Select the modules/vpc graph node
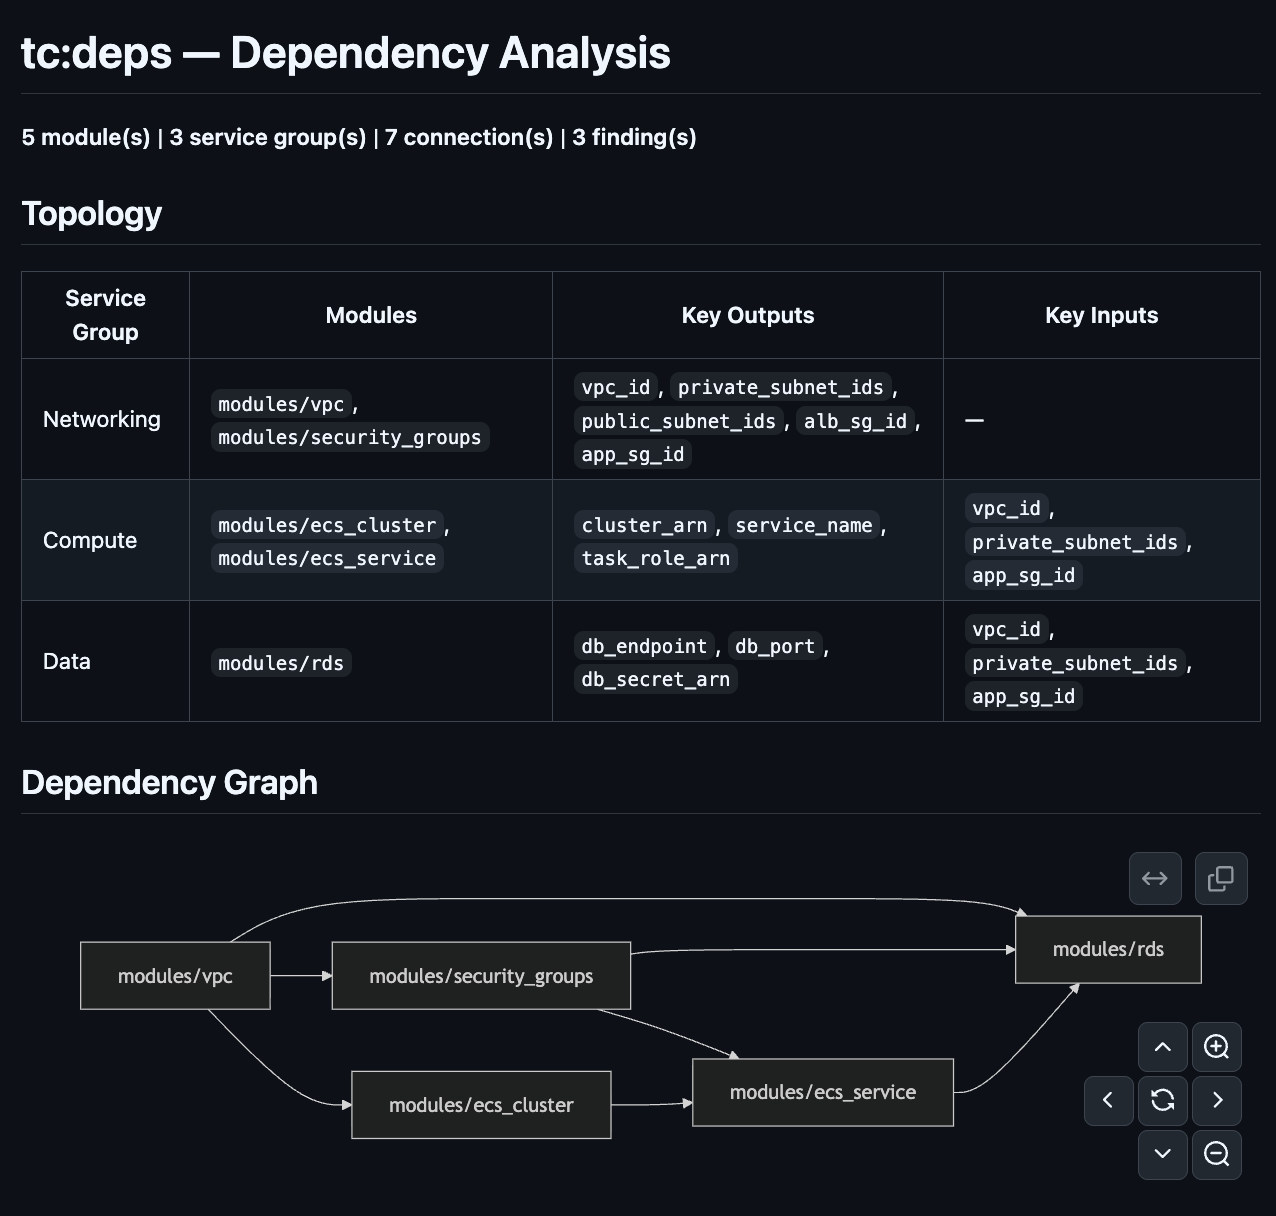This screenshot has width=1276, height=1216. [x=175, y=976]
